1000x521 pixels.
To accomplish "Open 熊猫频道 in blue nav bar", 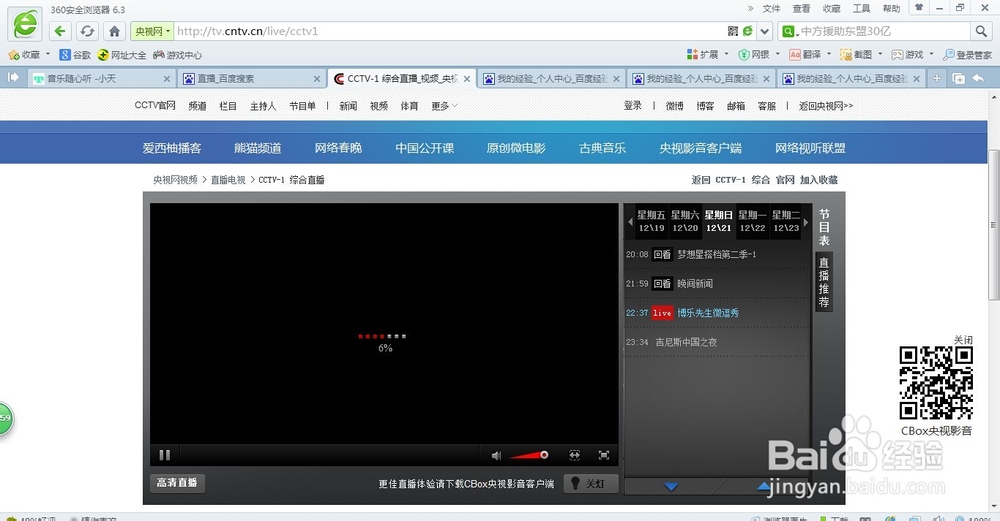I will [x=258, y=148].
